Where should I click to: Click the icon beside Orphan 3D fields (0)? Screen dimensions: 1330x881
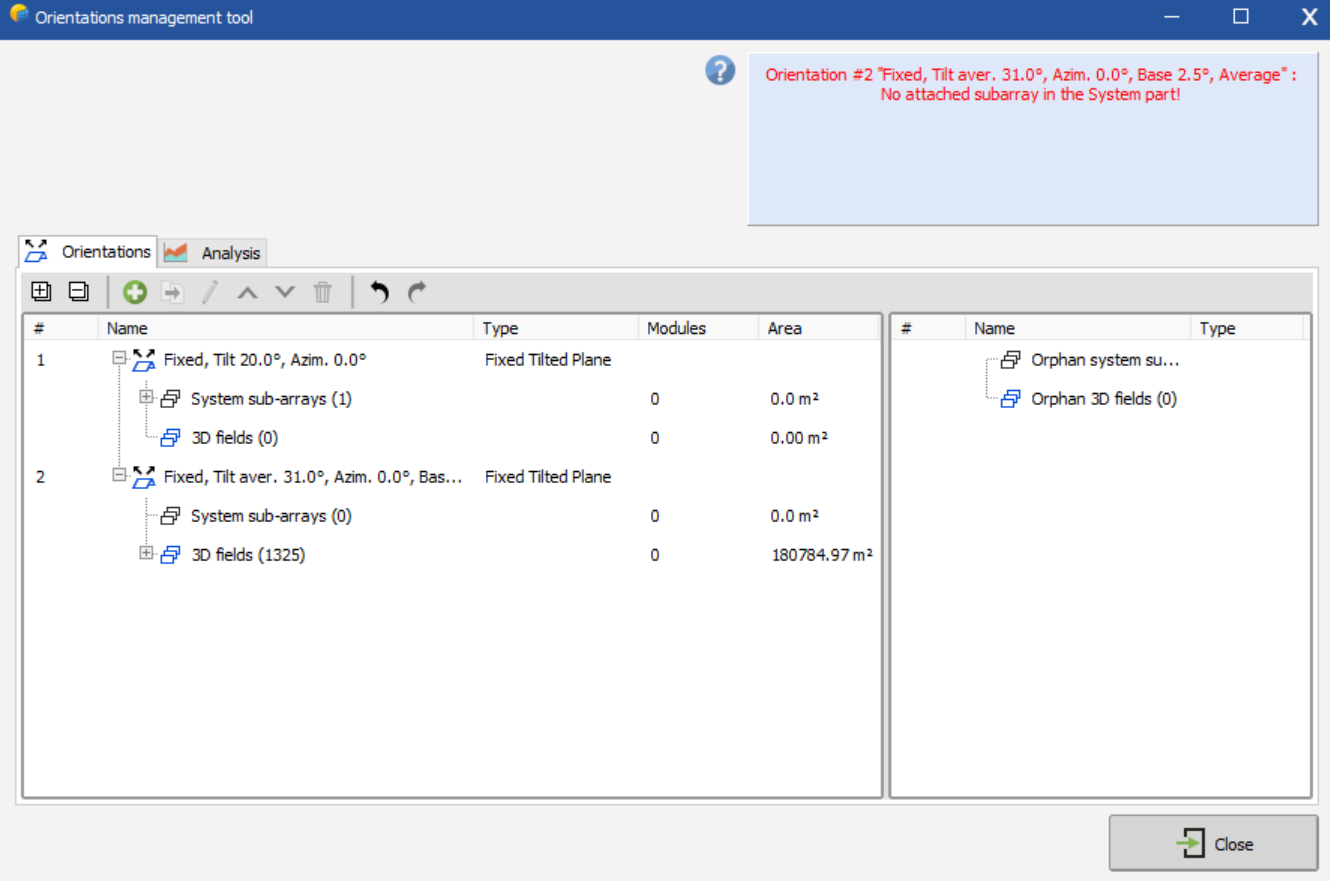tap(1011, 399)
